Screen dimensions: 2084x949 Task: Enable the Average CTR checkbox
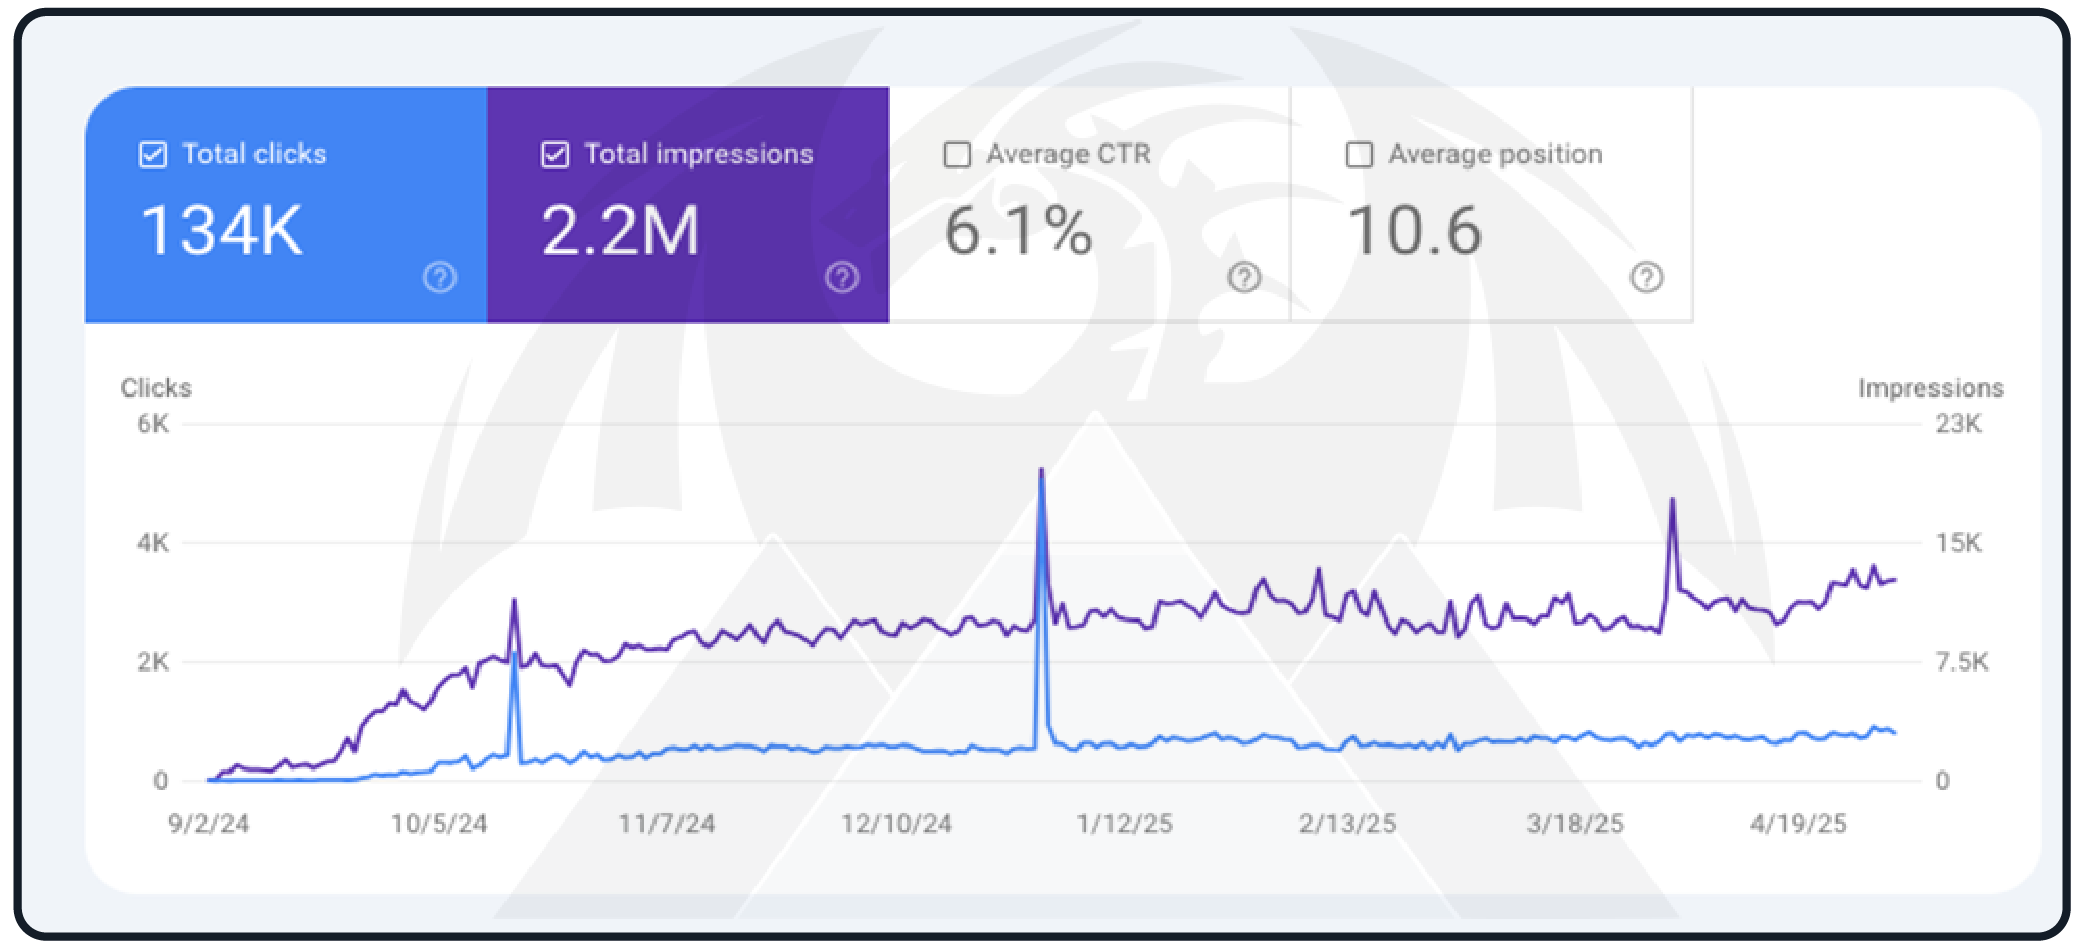[957, 155]
